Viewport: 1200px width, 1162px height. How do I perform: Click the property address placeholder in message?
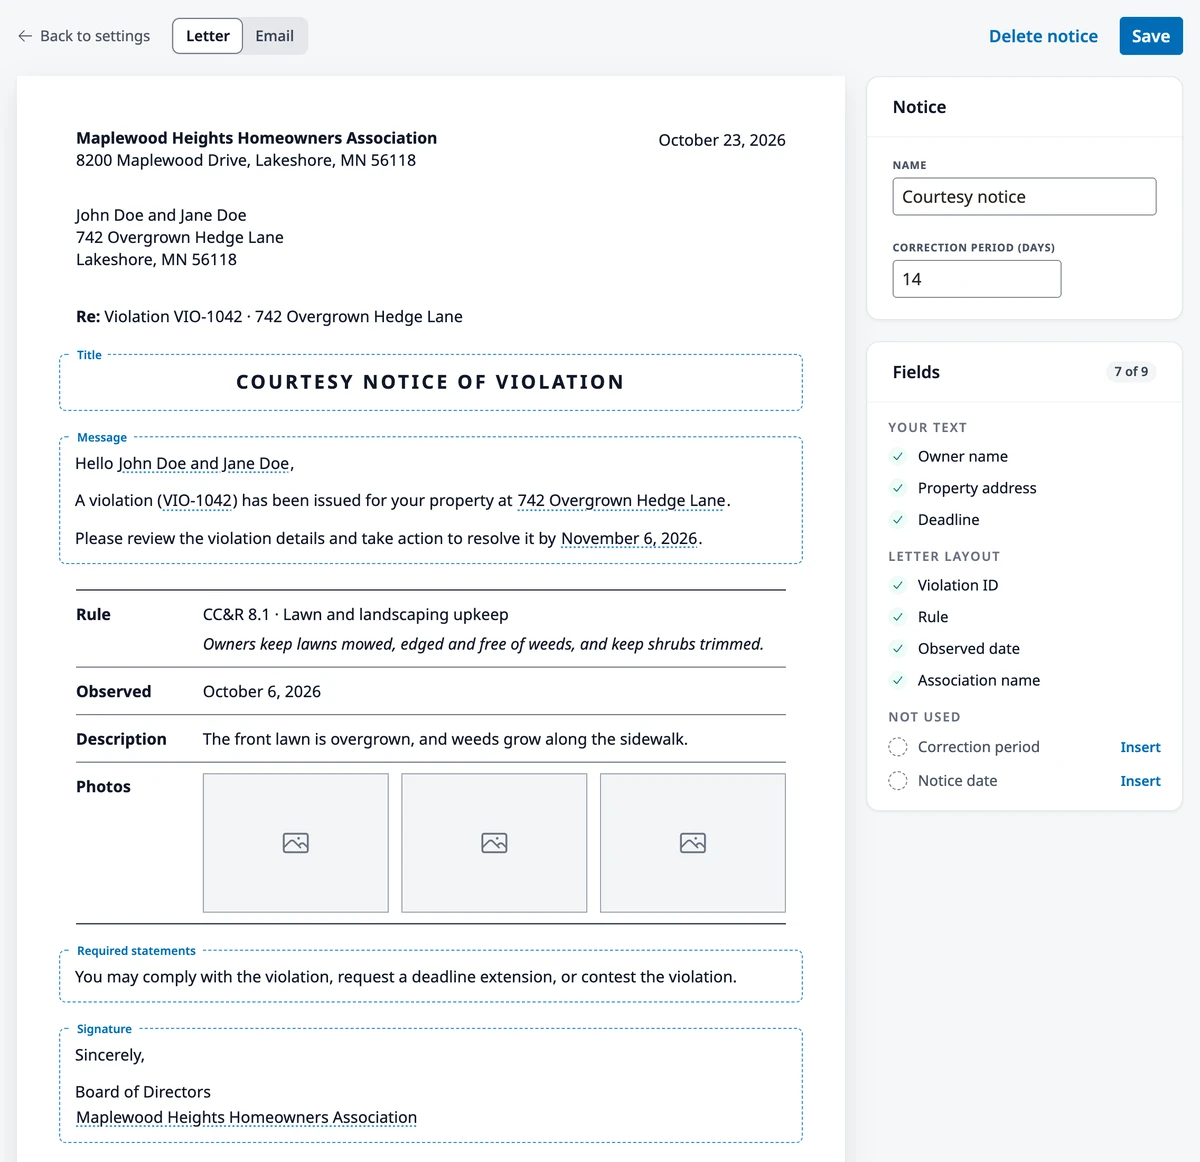point(621,501)
